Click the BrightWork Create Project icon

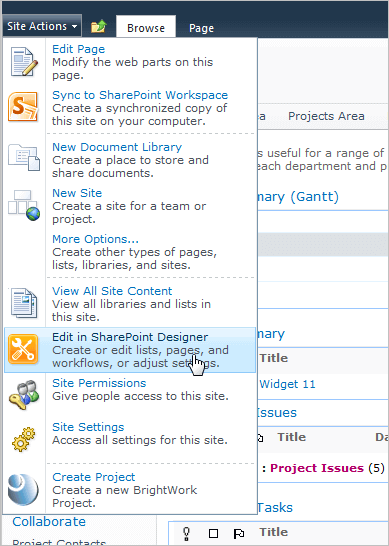23,490
